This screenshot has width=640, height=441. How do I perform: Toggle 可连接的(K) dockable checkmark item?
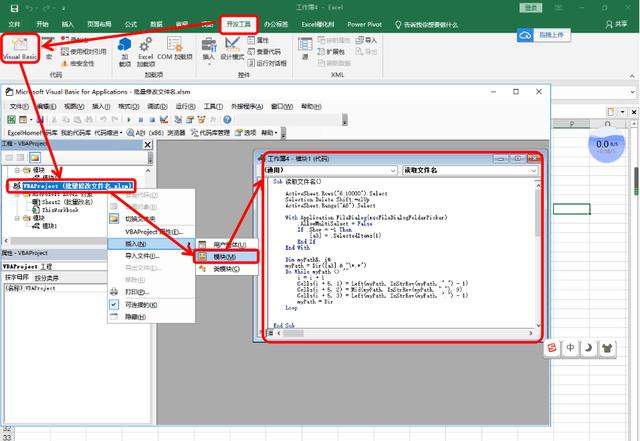pos(151,305)
